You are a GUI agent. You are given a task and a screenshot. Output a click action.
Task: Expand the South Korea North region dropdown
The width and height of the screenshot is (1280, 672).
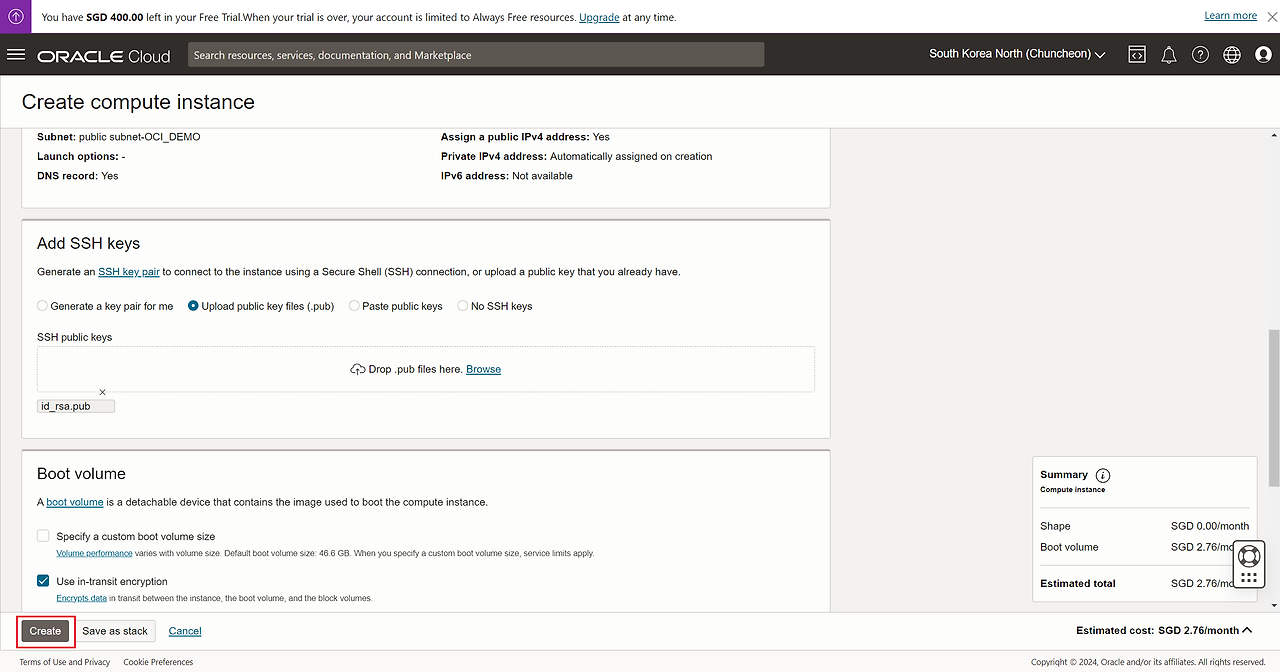[x=1017, y=54]
